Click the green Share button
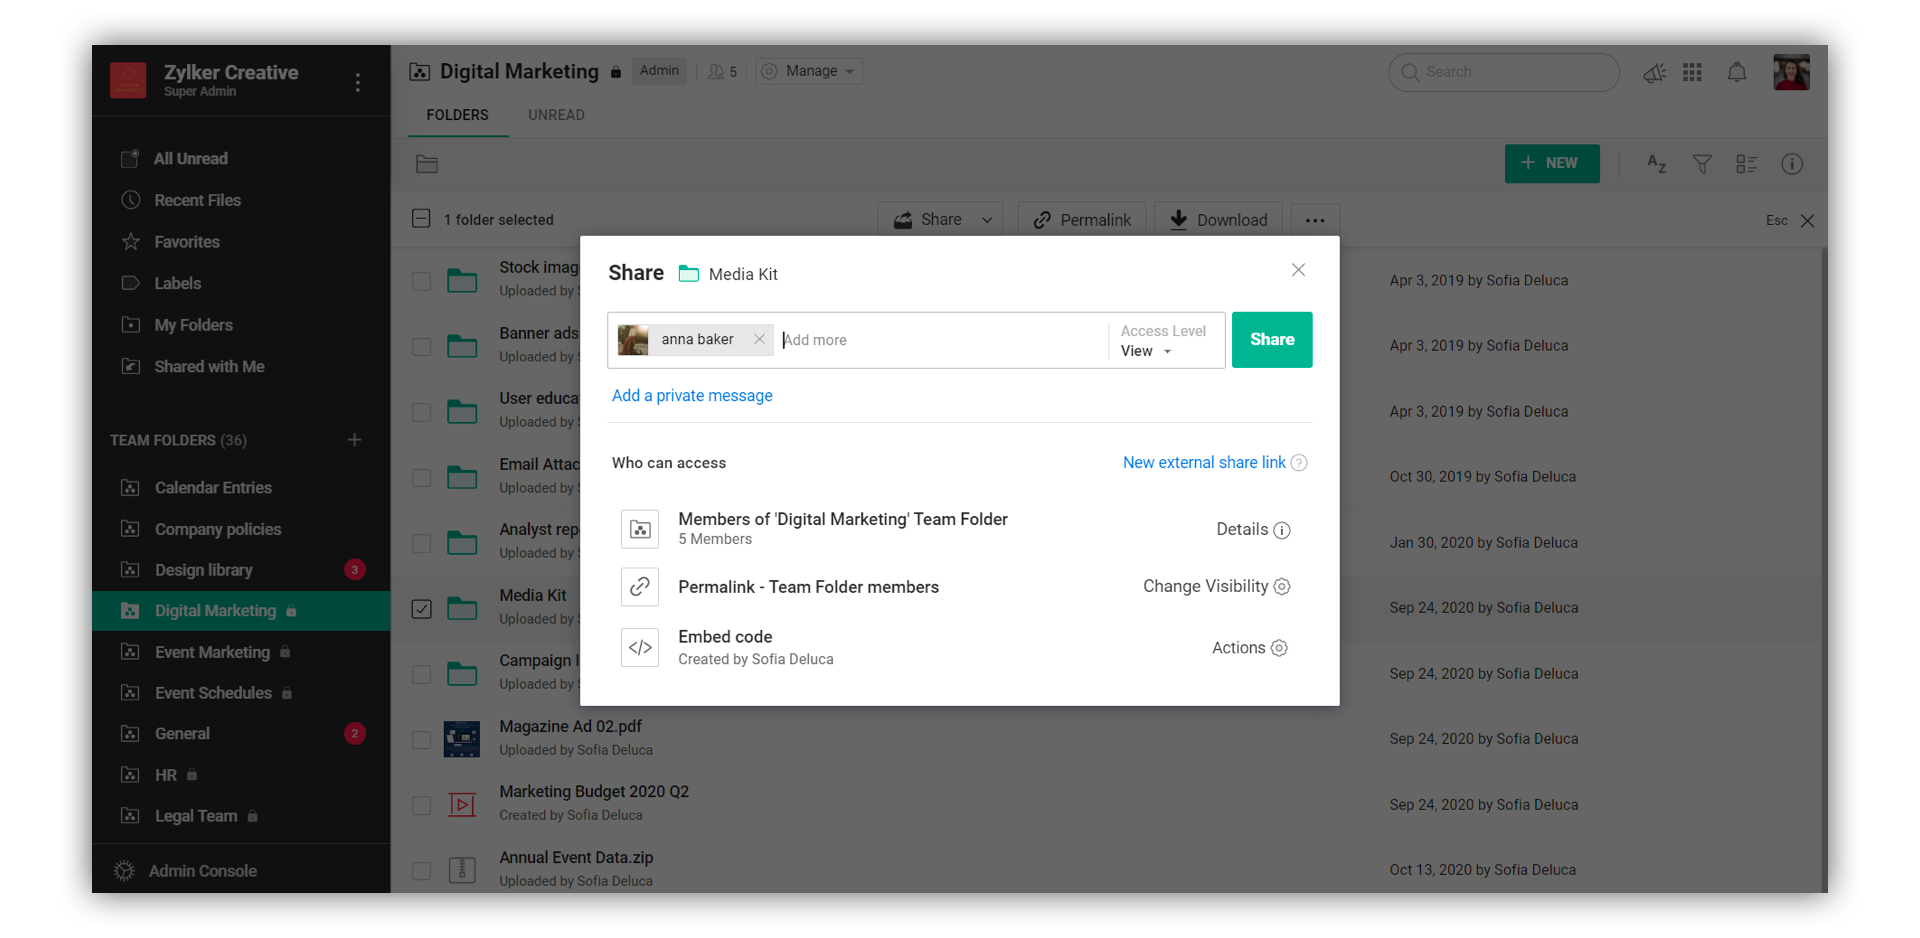Image resolution: width=1920 pixels, height=938 pixels. pos(1271,340)
